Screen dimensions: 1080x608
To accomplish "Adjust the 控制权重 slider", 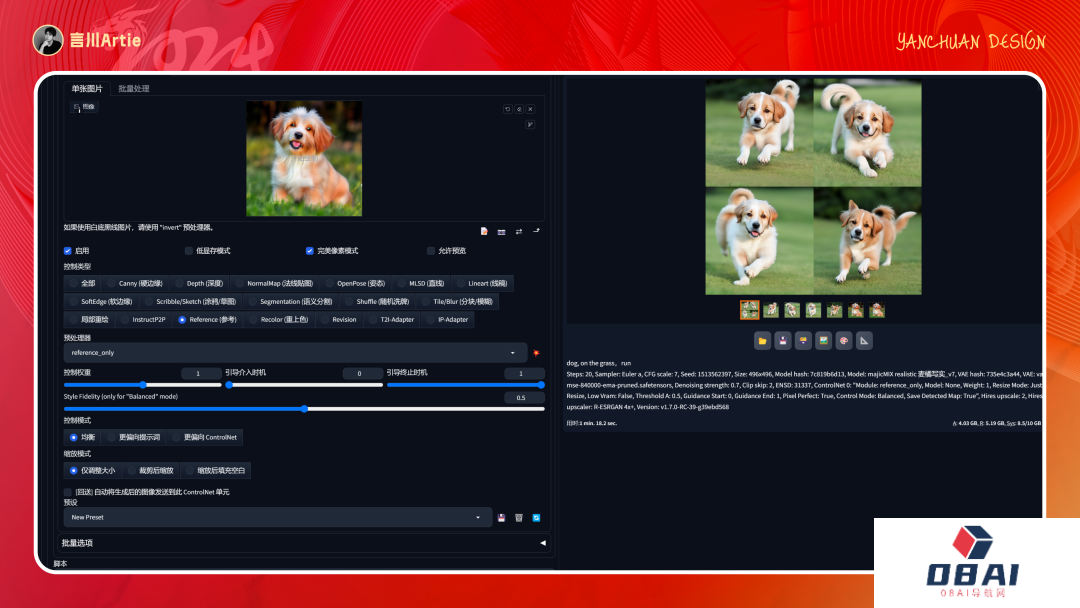I will click(x=143, y=385).
